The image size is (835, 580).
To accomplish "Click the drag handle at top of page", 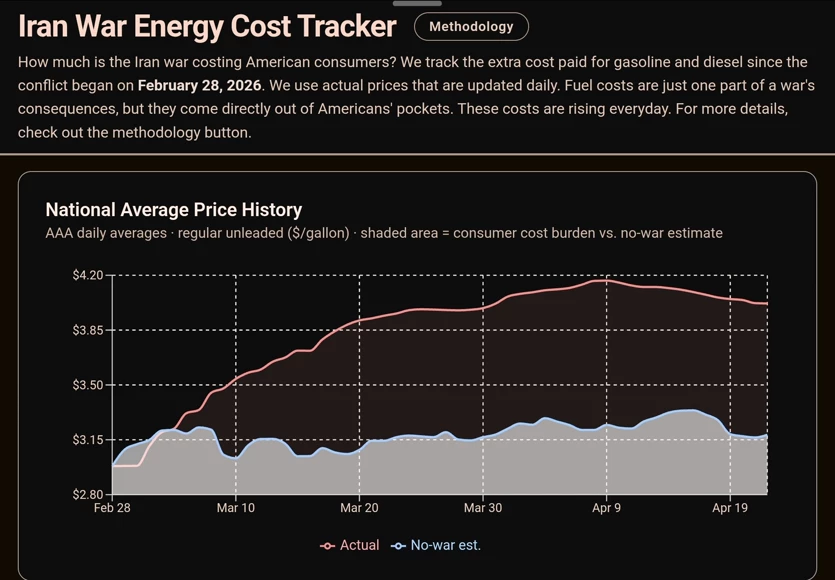I will pos(417,3).
